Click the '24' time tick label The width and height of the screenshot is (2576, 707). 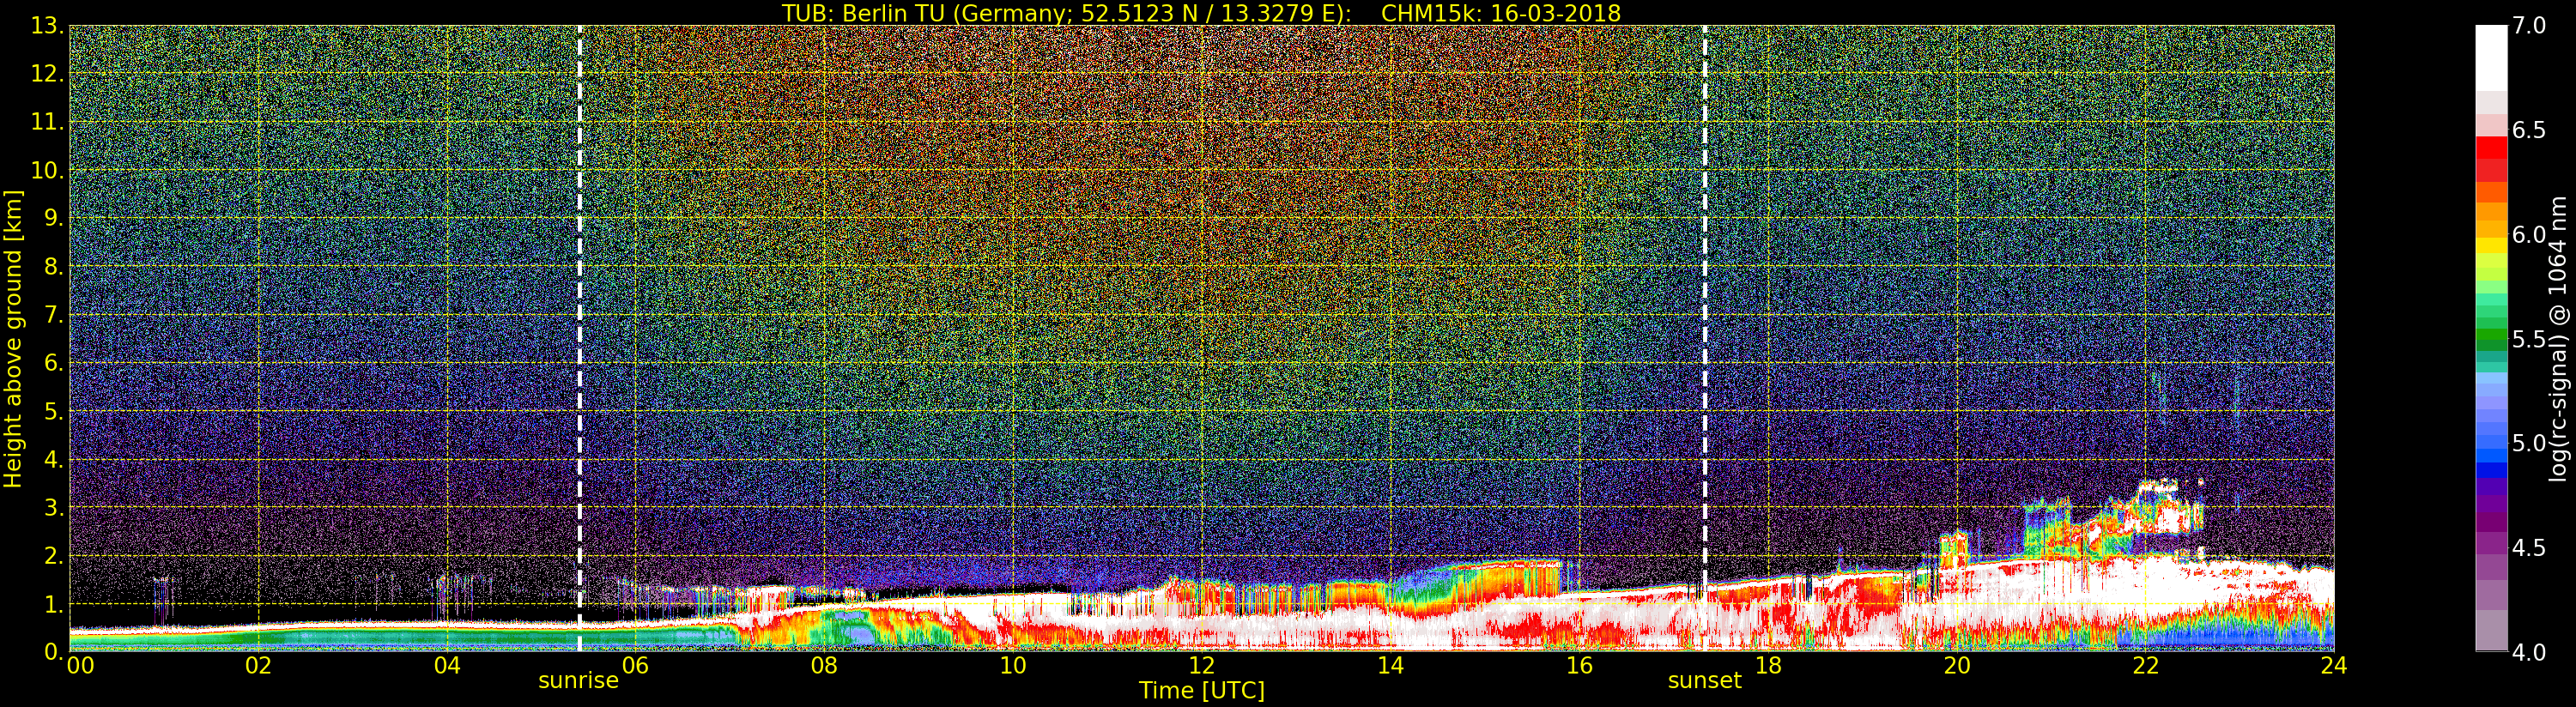coord(2334,665)
